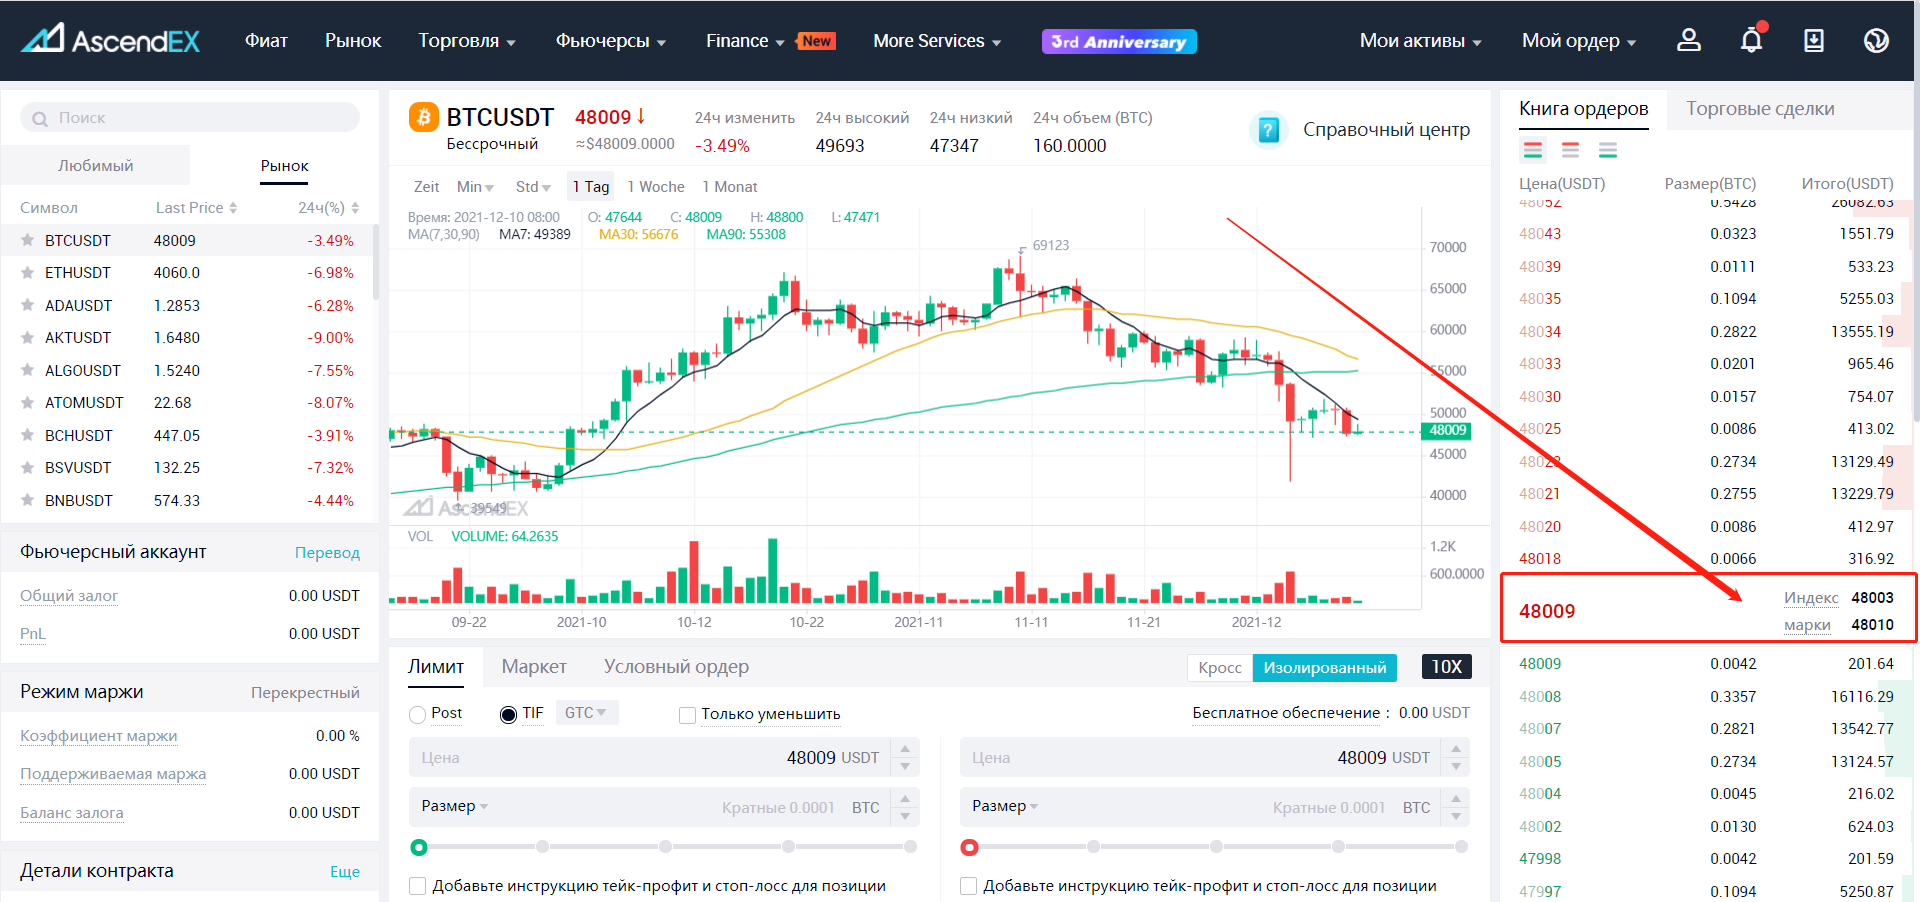Sort by Last Price arrows

233,208
